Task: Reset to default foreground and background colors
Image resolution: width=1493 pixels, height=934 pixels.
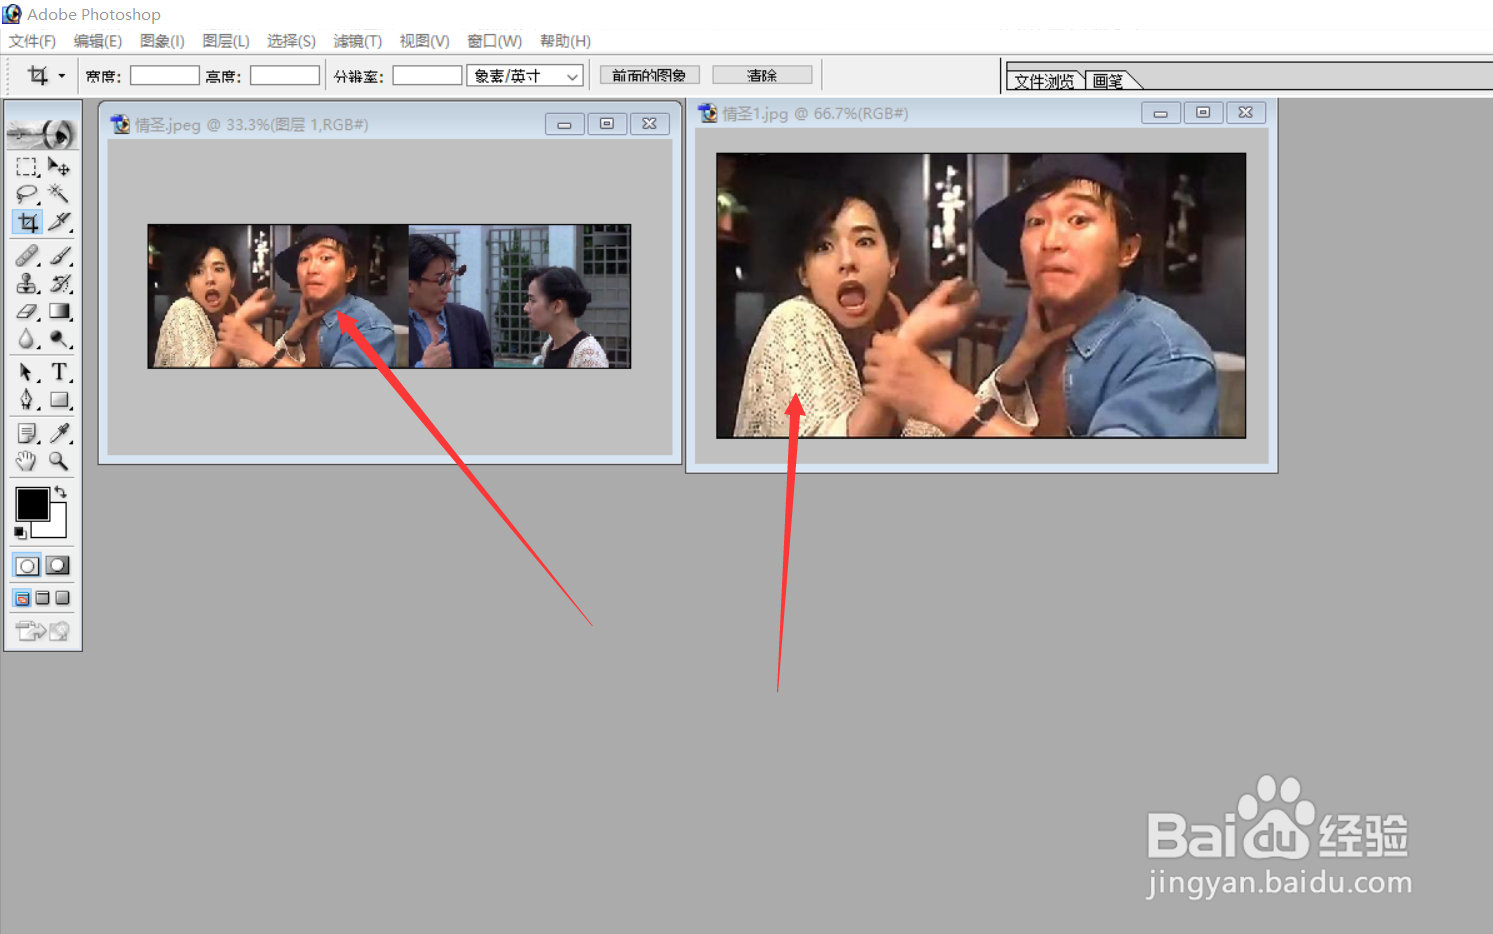Action: point(20,533)
